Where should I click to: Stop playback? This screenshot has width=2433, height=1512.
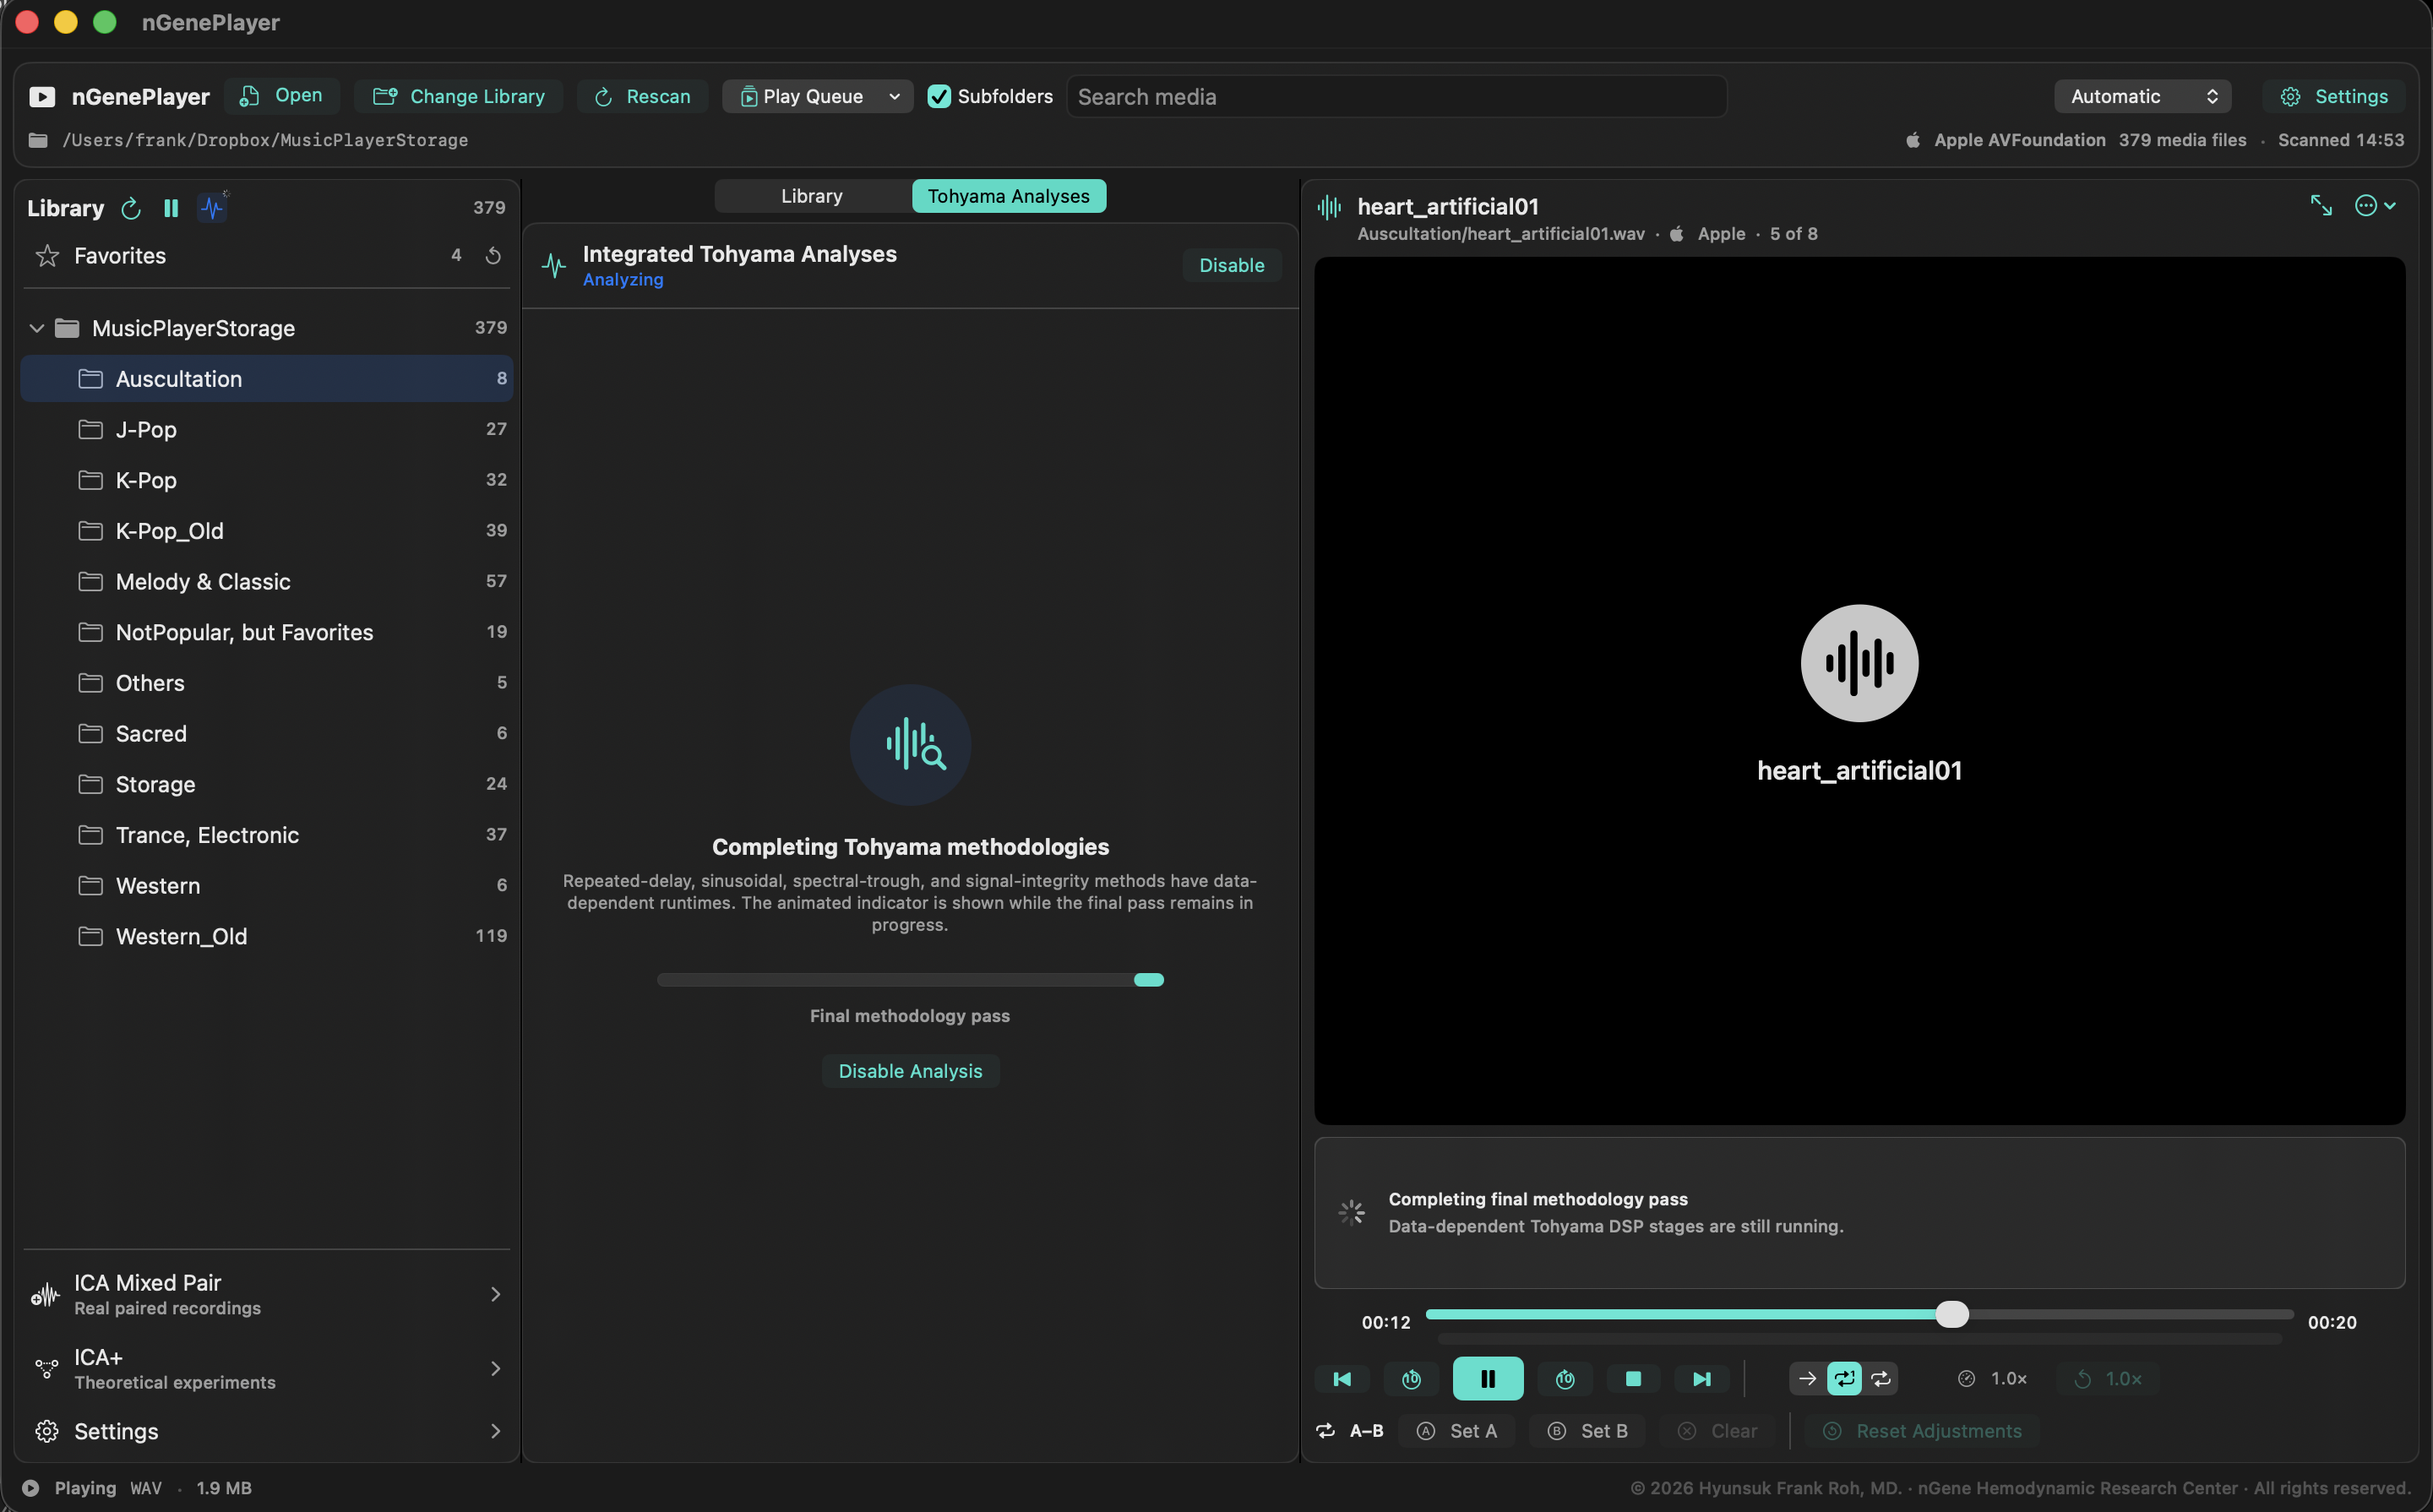(1633, 1379)
